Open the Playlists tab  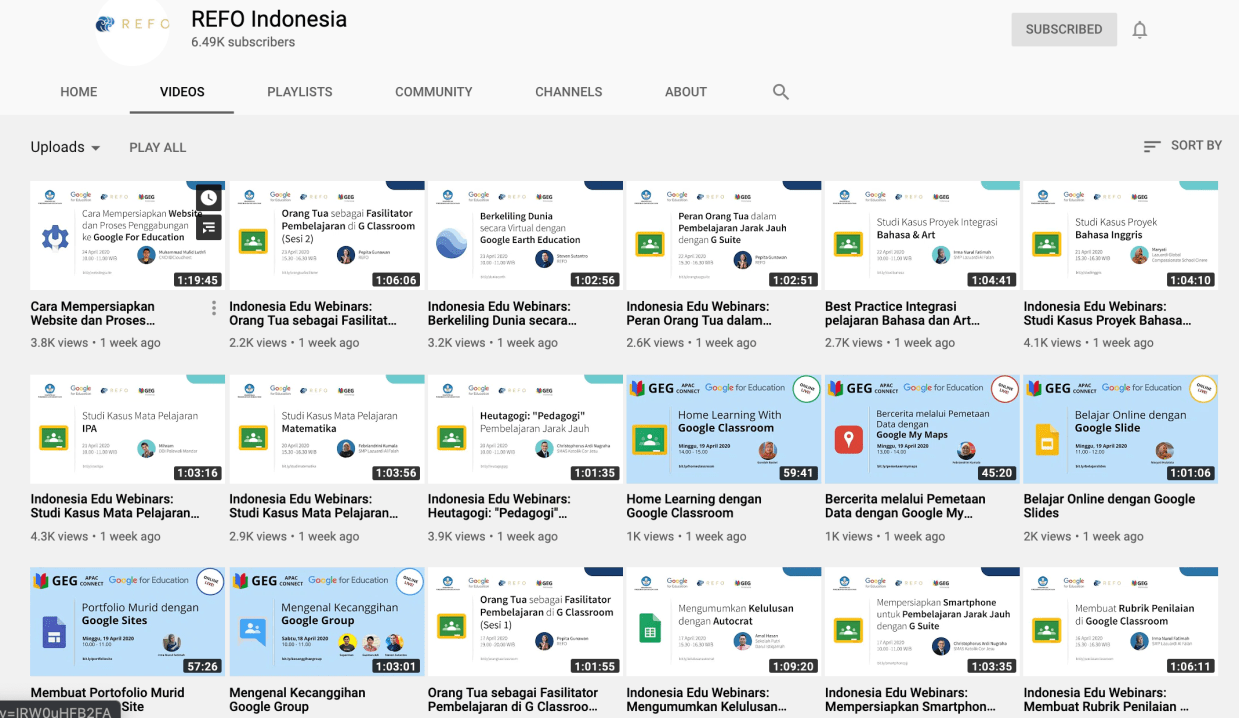300,92
